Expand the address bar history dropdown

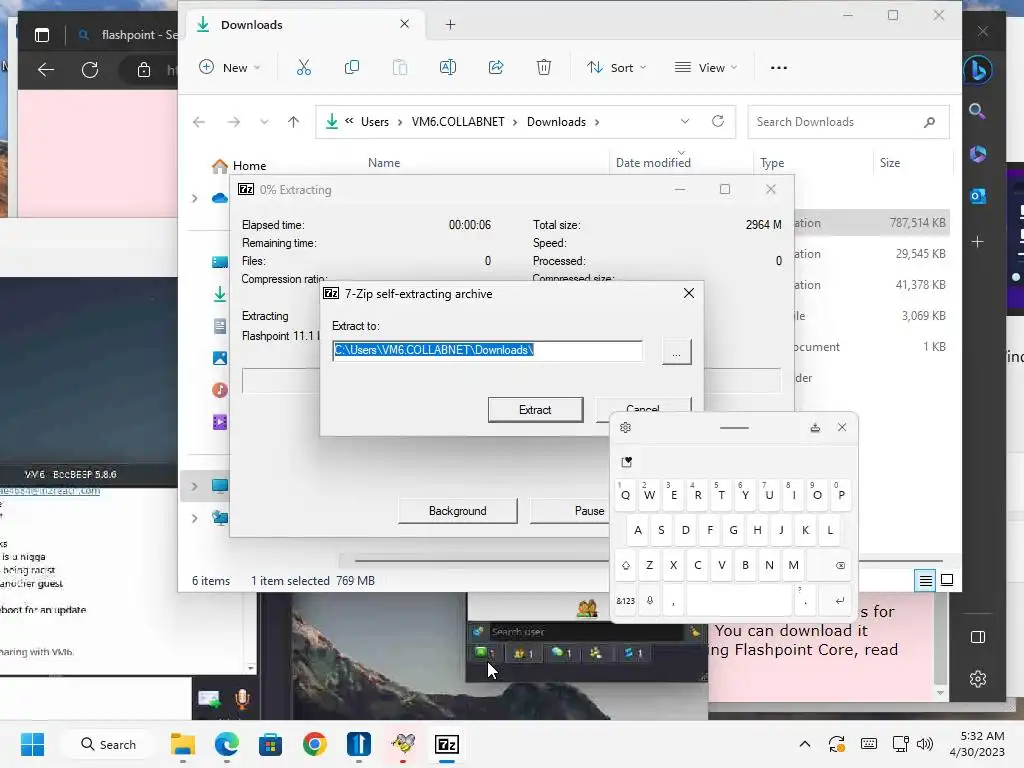click(684, 121)
